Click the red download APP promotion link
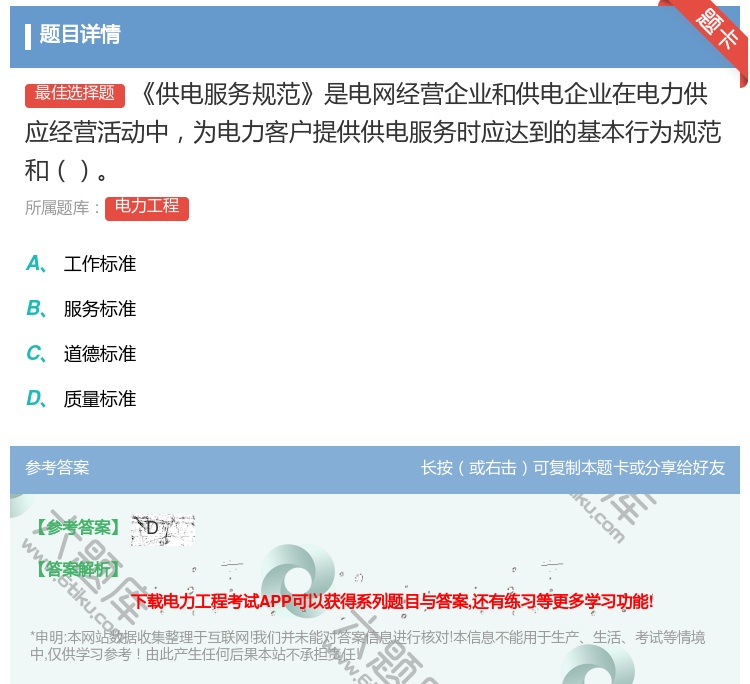This screenshot has height=684, width=750. tap(392, 601)
